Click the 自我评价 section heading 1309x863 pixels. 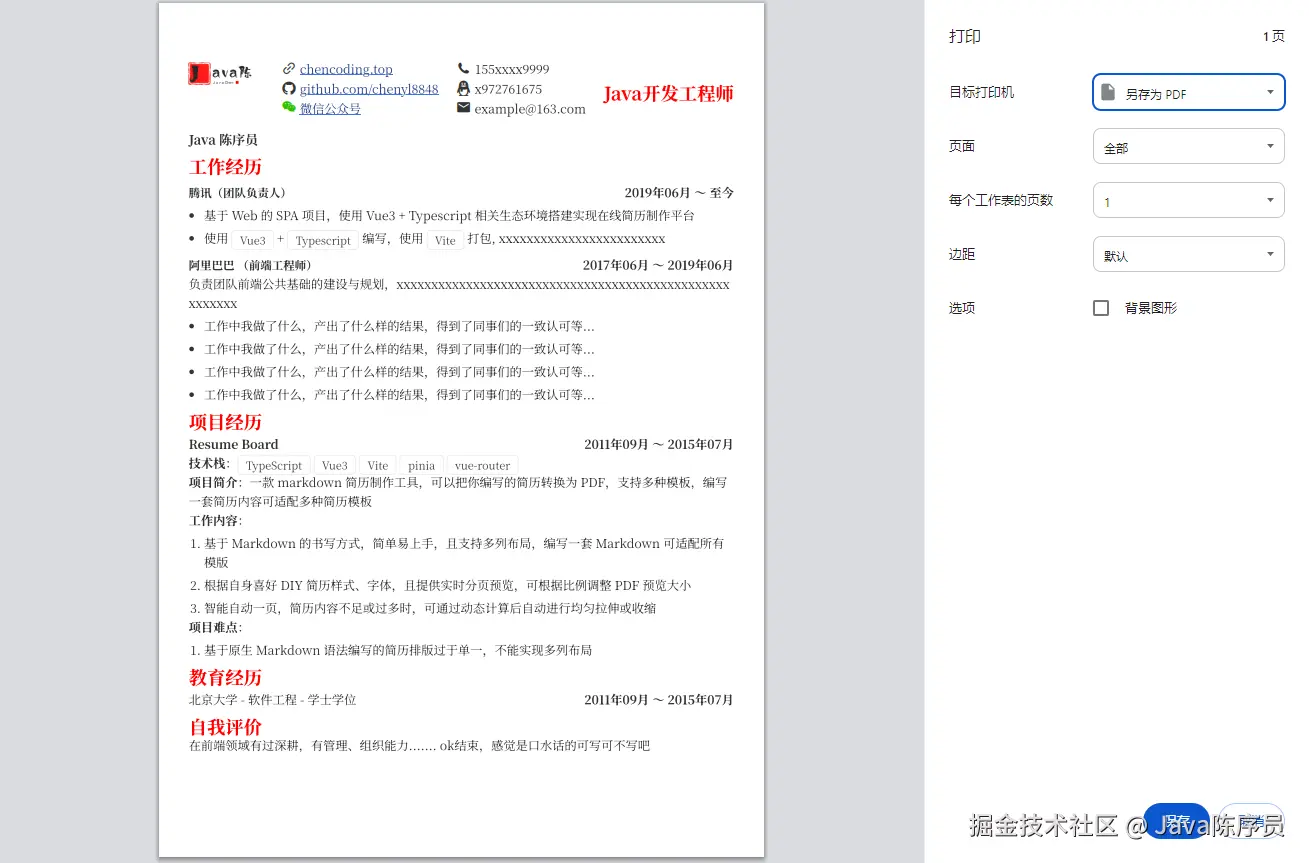coord(225,726)
